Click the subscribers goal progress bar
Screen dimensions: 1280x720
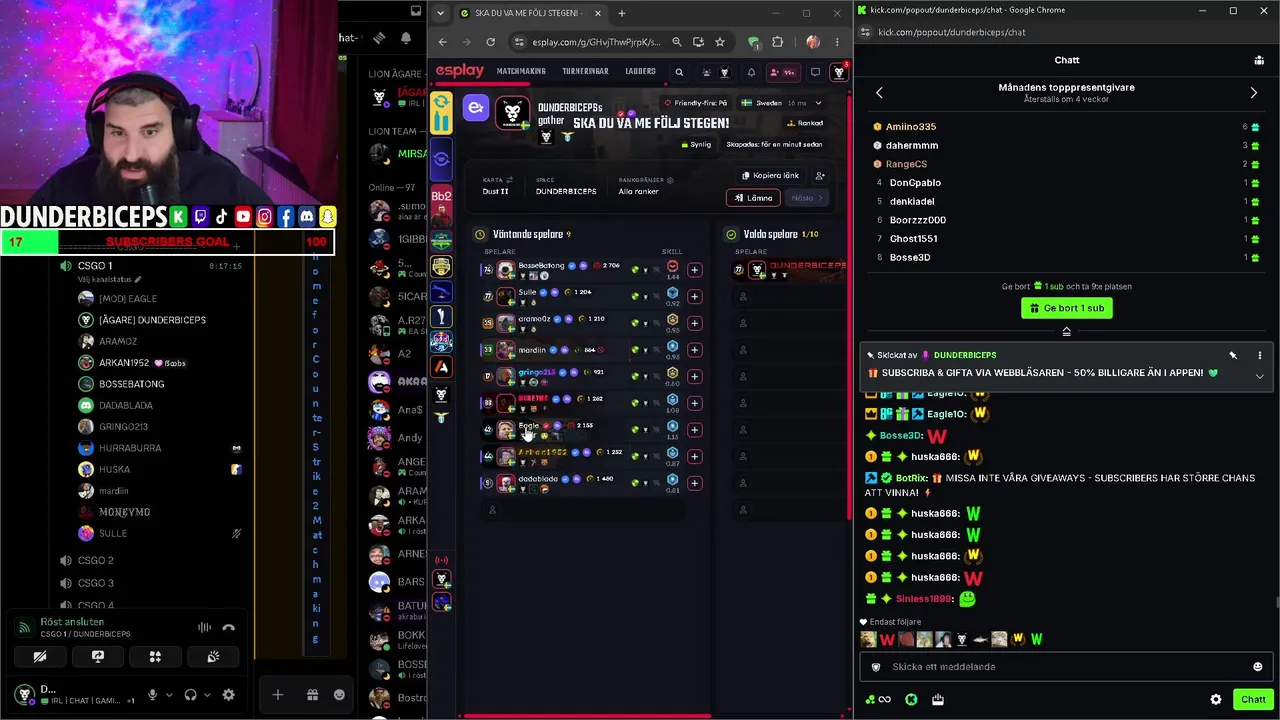pos(167,242)
